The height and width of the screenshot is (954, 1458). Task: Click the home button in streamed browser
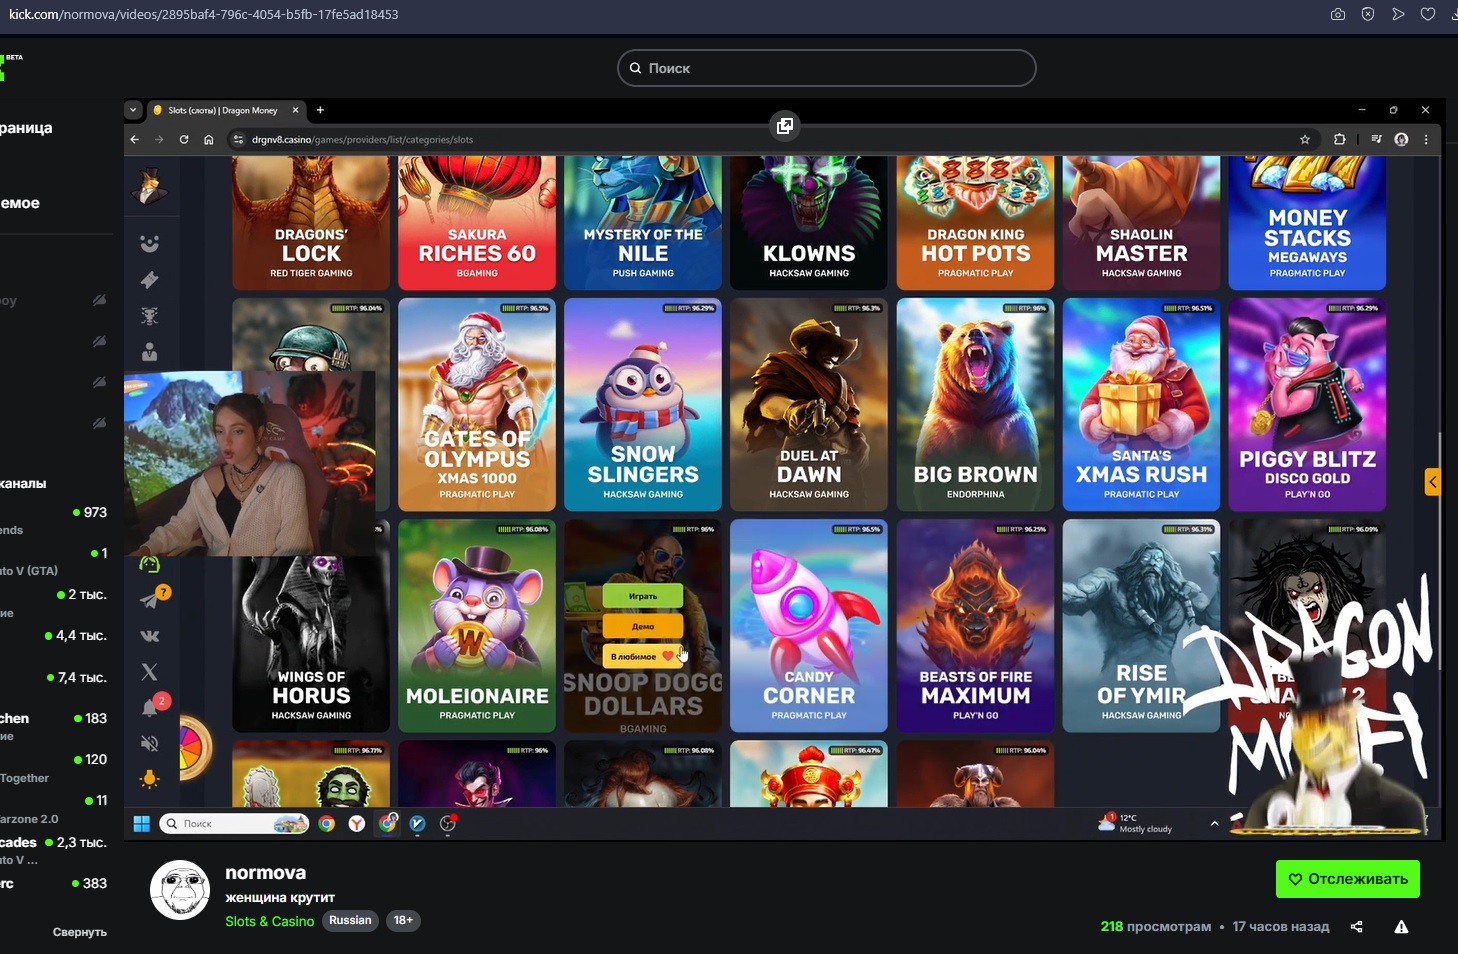coord(209,139)
